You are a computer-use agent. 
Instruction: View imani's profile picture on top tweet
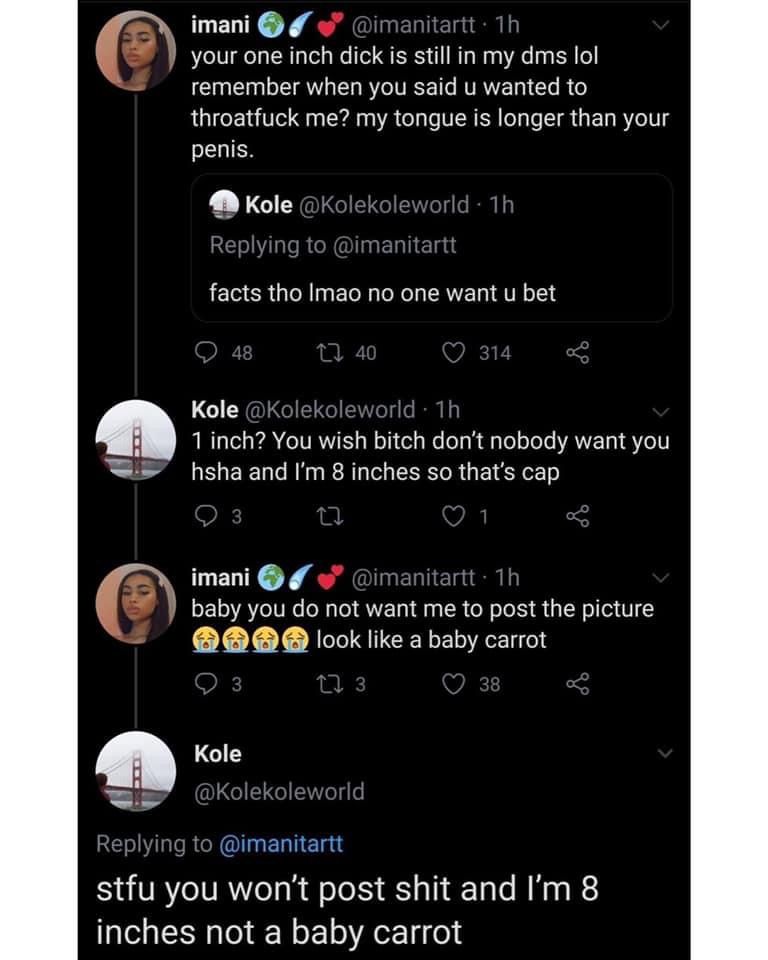pos(136,51)
